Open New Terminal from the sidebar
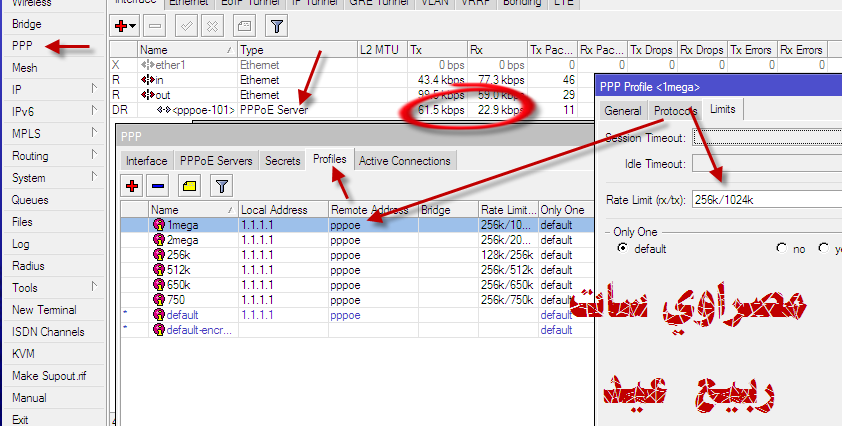Viewport: 842px width, 426px height. tap(44, 310)
